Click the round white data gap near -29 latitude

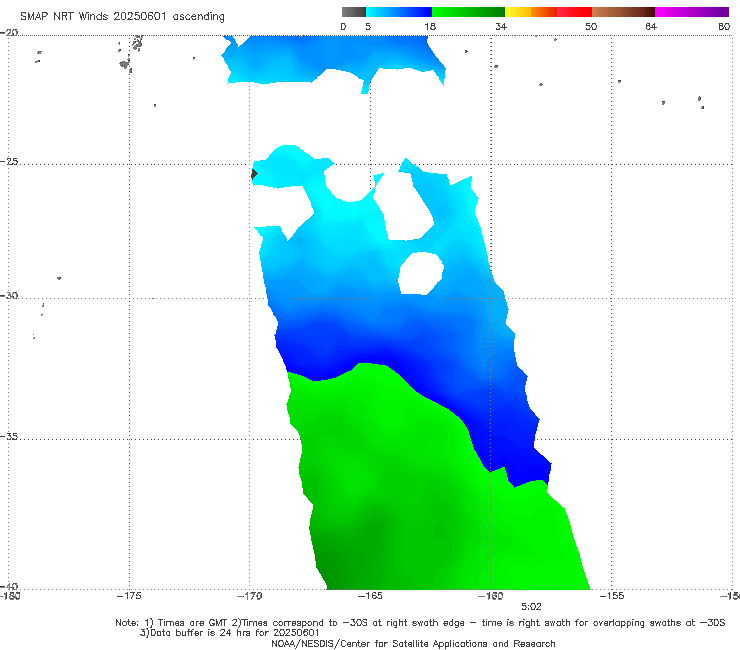tap(421, 273)
